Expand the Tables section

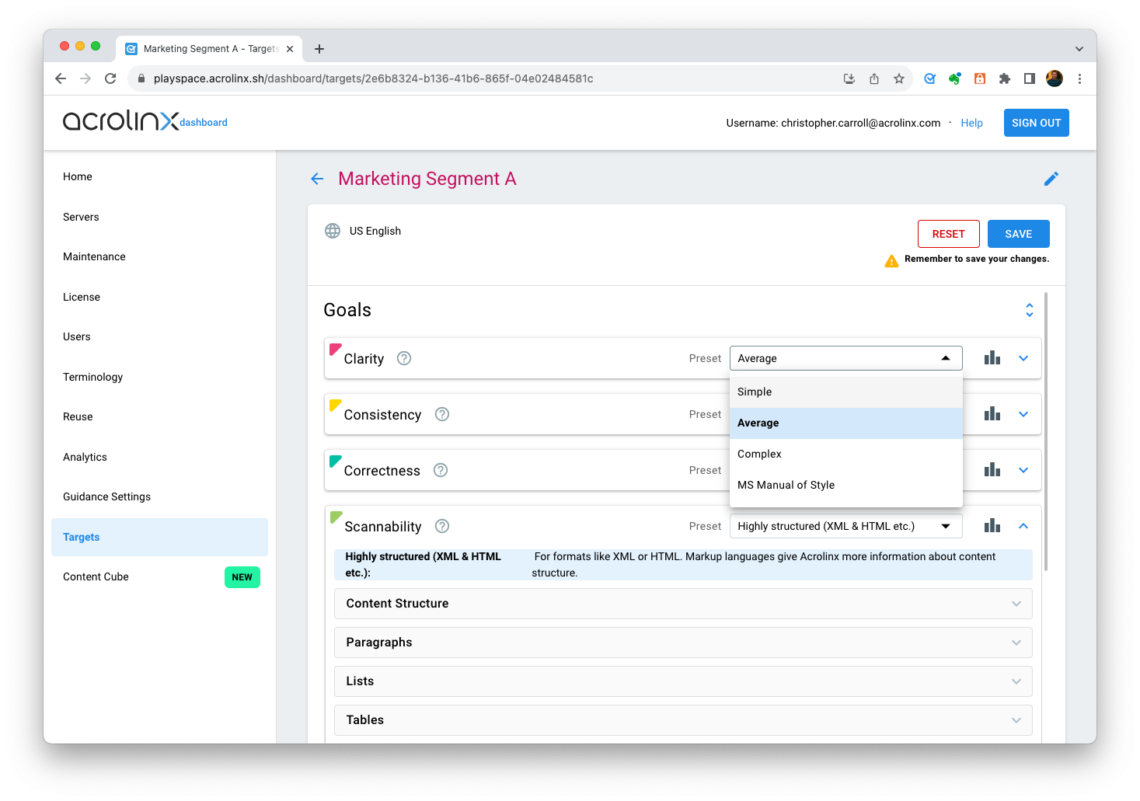(x=683, y=720)
